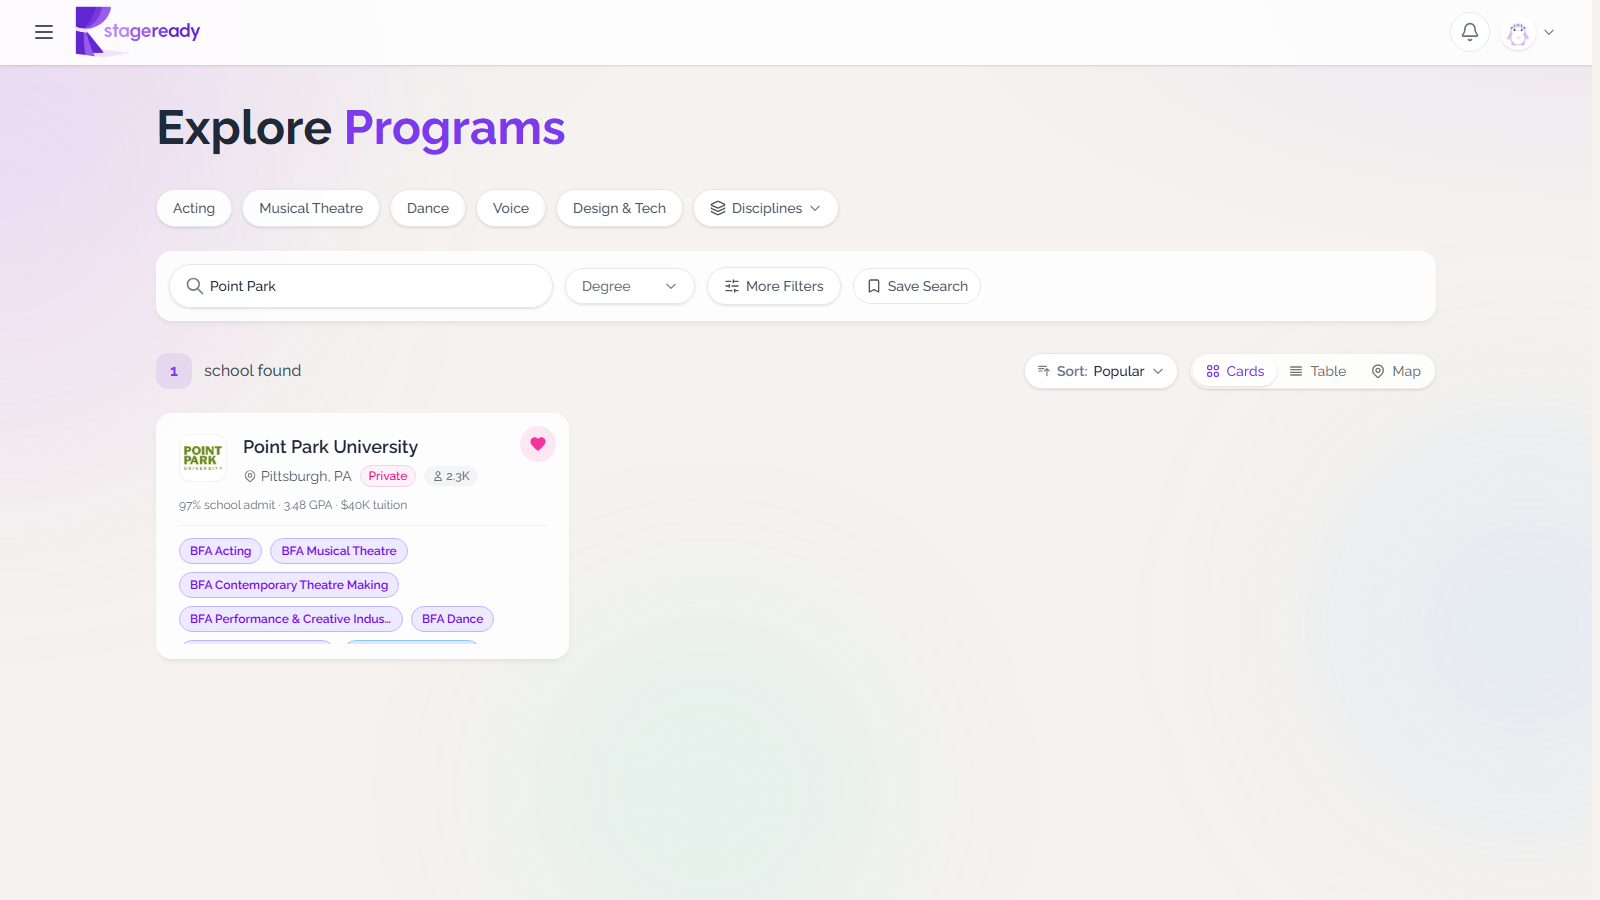
Task: Open the Sort: Popular dropdown
Action: 1101,371
